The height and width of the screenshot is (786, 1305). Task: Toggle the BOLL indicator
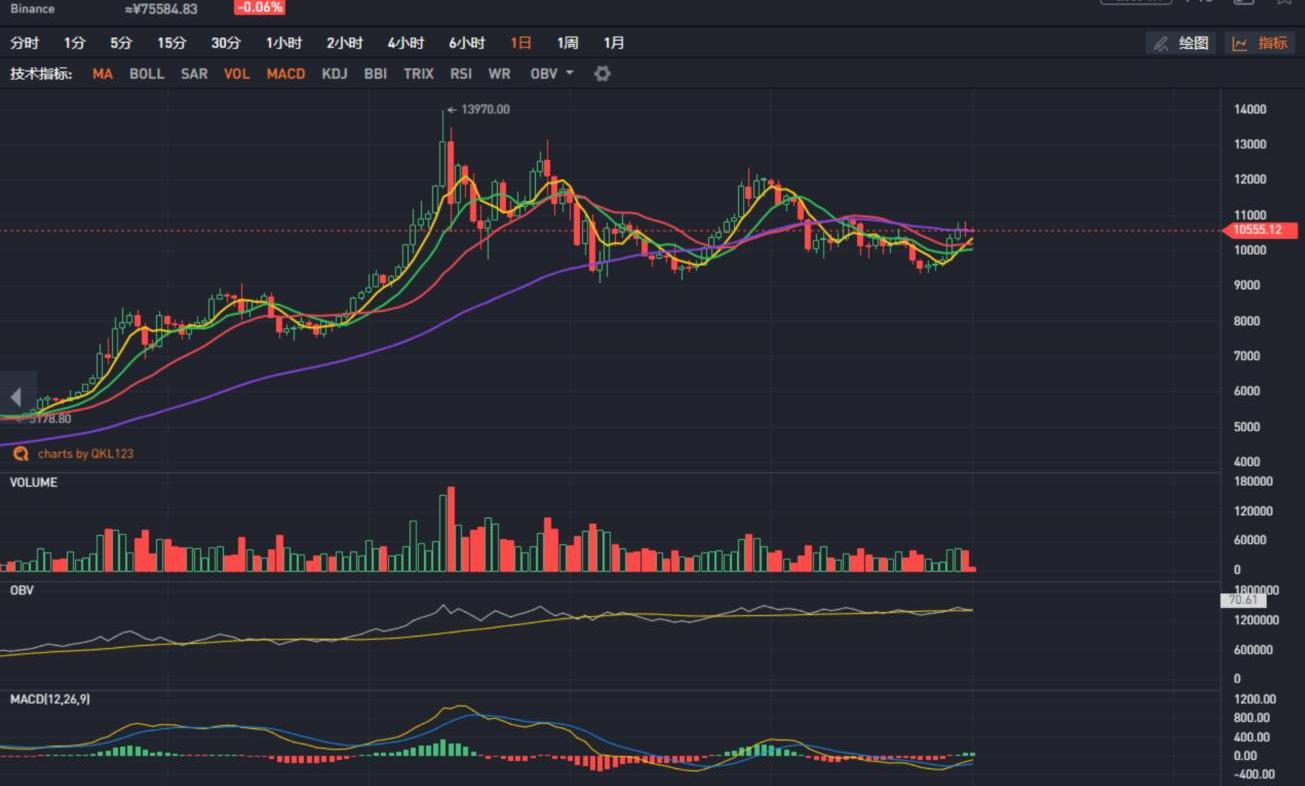point(146,74)
